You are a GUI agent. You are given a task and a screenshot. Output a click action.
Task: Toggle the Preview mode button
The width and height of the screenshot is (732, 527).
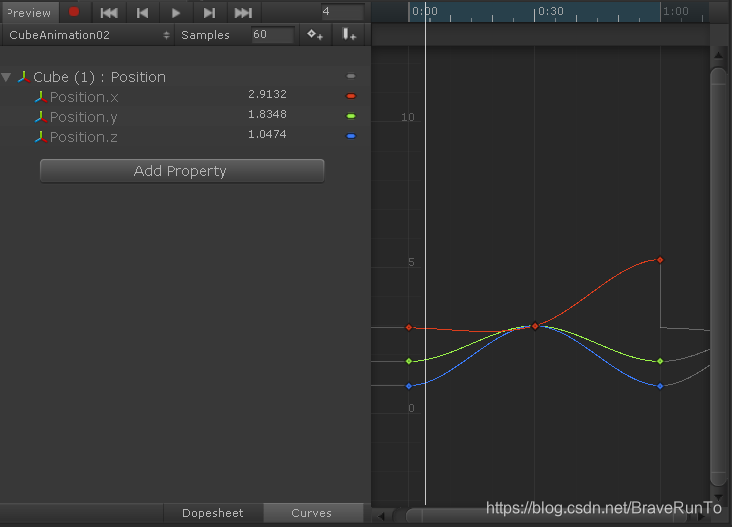[x=29, y=13]
